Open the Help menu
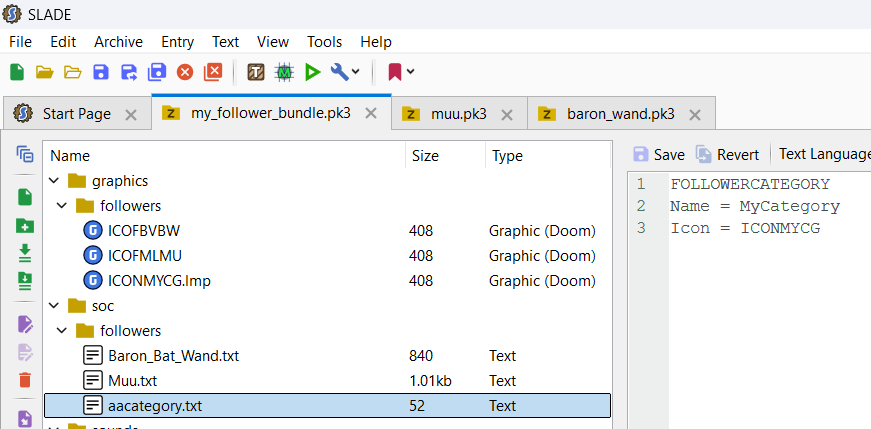This screenshot has height=429, width=871. pyautogui.click(x=376, y=42)
